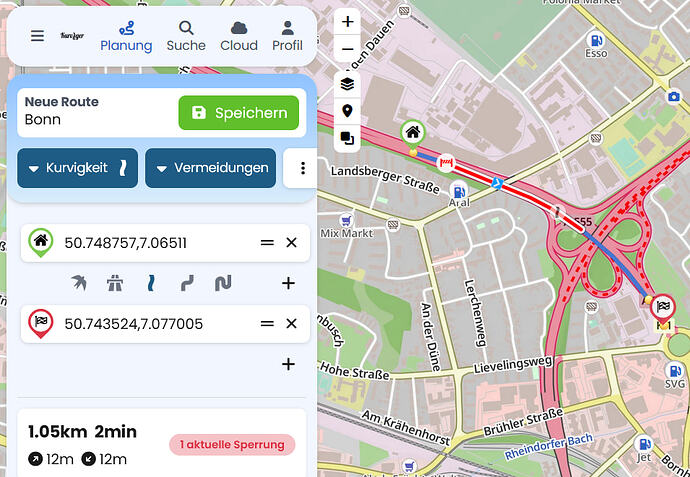The width and height of the screenshot is (690, 477).
Task: Open the three-dot more options menu
Action: pyautogui.click(x=302, y=168)
